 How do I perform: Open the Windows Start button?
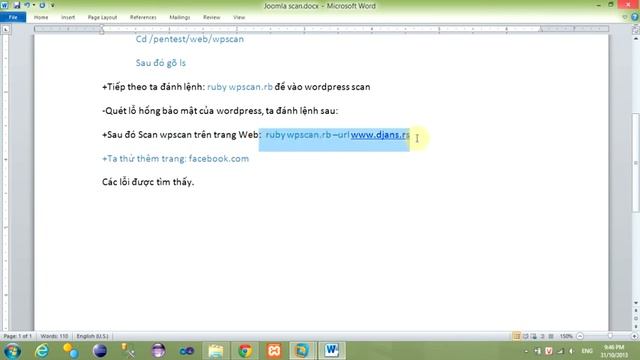(x=12, y=351)
